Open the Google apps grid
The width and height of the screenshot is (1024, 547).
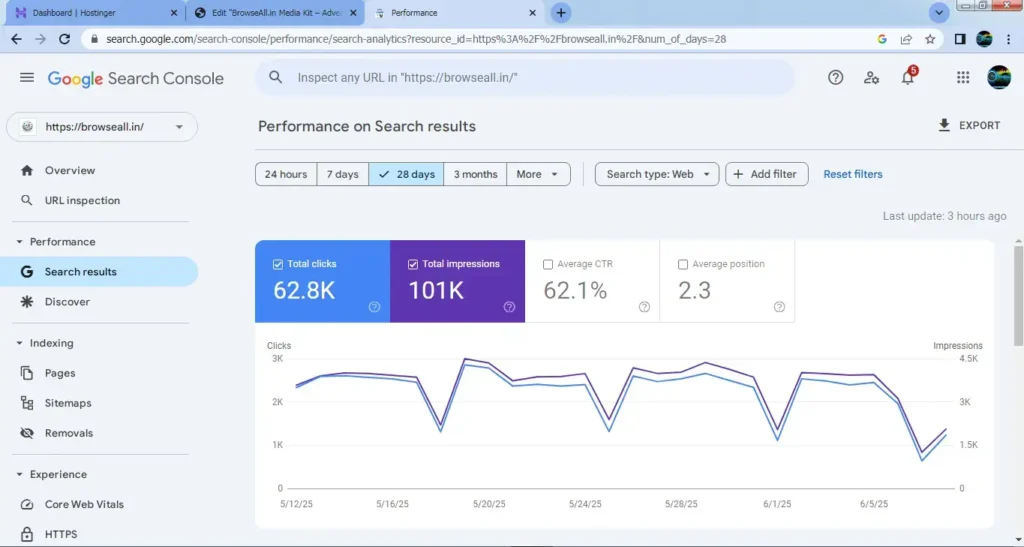963,78
